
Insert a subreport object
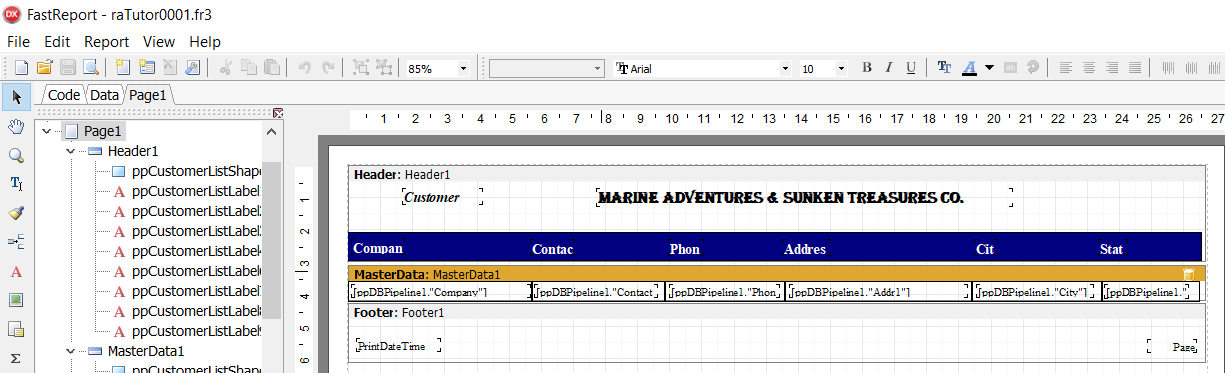pyautogui.click(x=16, y=329)
